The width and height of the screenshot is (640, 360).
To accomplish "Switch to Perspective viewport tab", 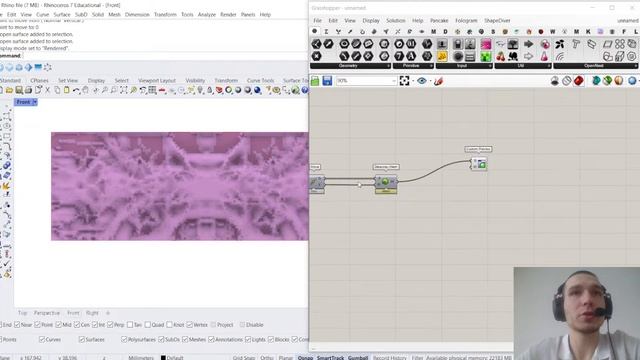I will point(47,313).
